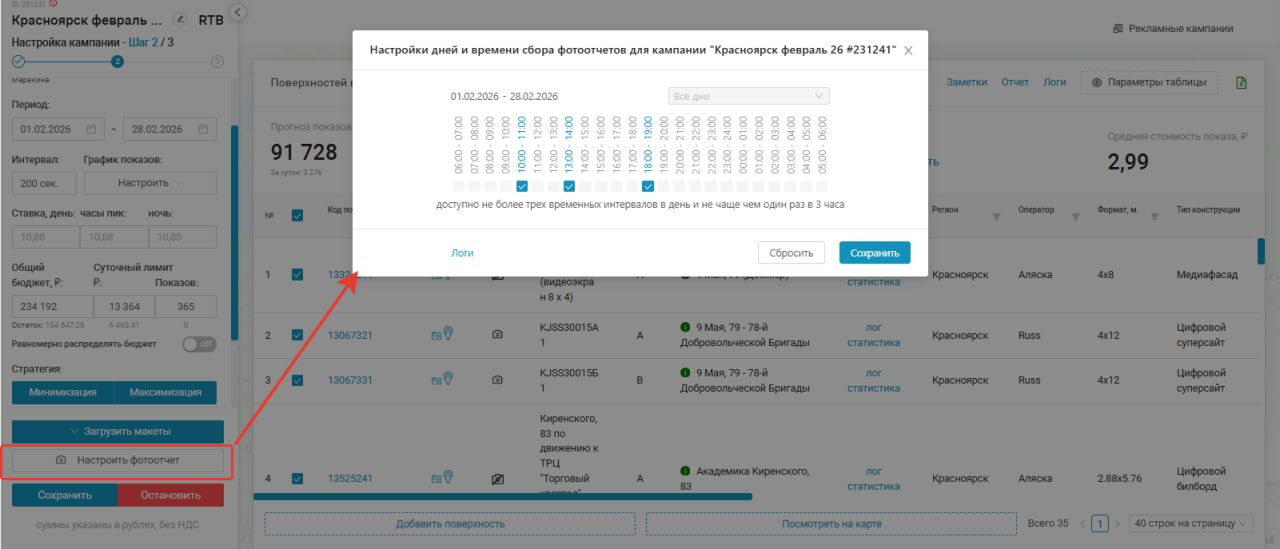This screenshot has height=549, width=1280.
Task: Uncheck the 10:00 - 11:00 time interval
Action: click(x=522, y=186)
